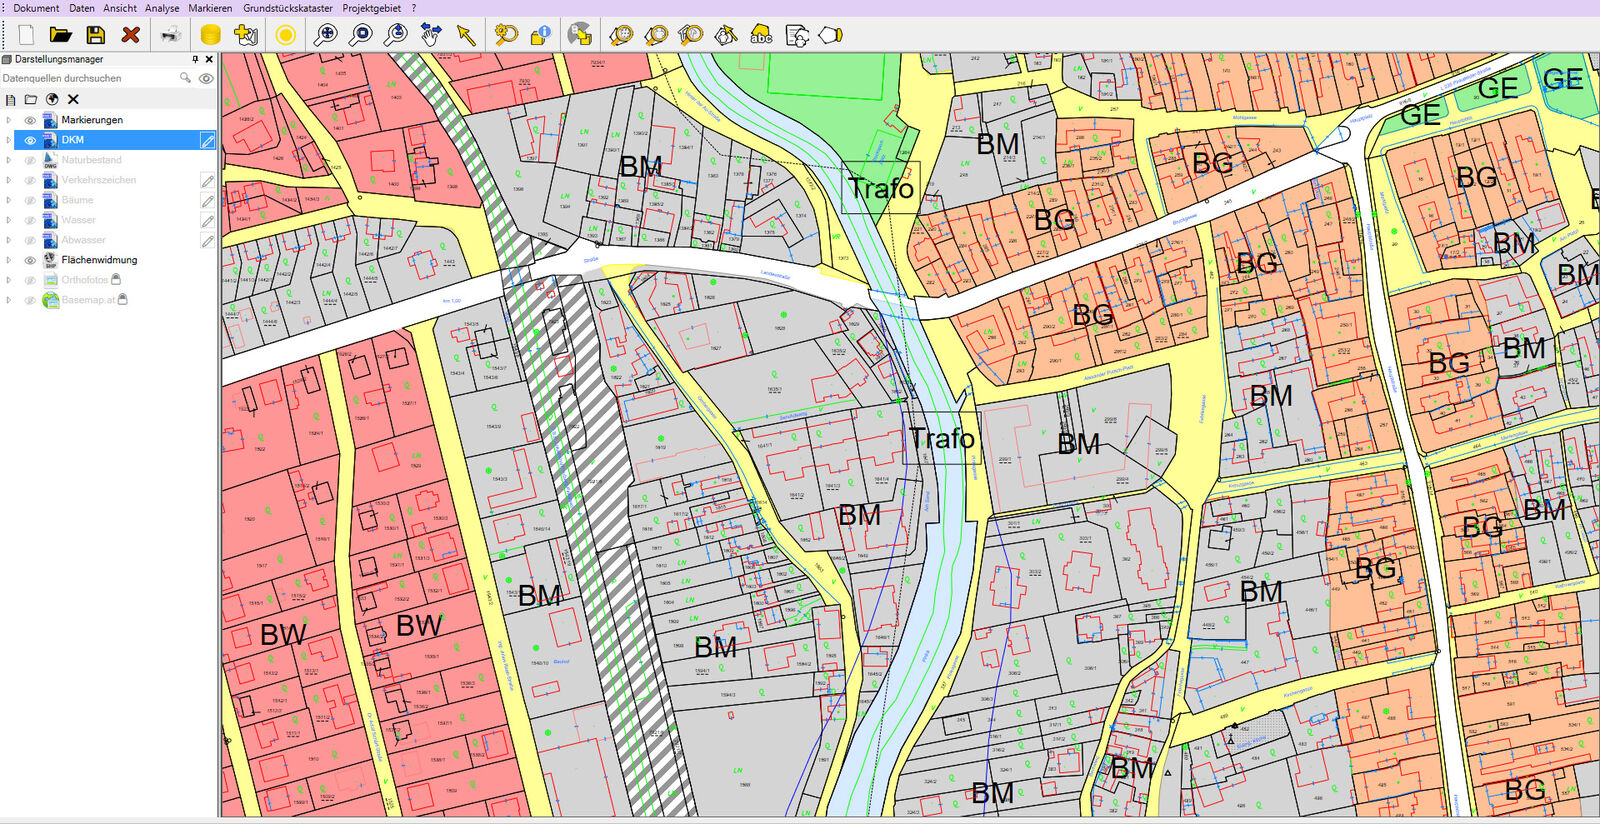Expand the Naturbestand layer node
The width and height of the screenshot is (1600, 824).
9,160
